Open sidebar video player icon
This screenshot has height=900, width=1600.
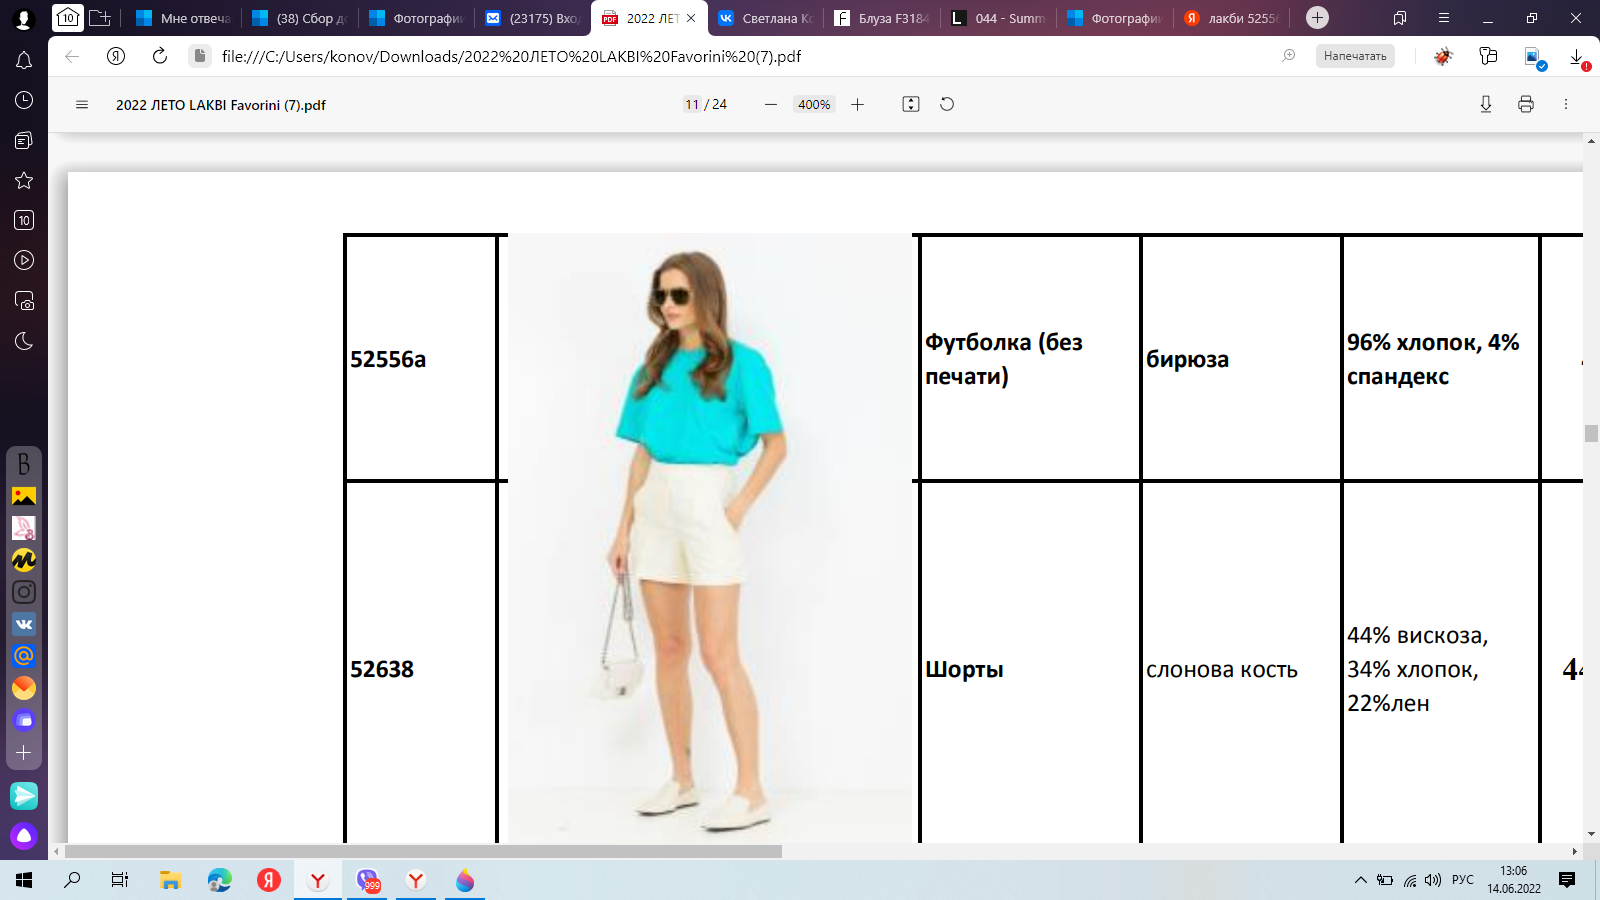coord(24,260)
